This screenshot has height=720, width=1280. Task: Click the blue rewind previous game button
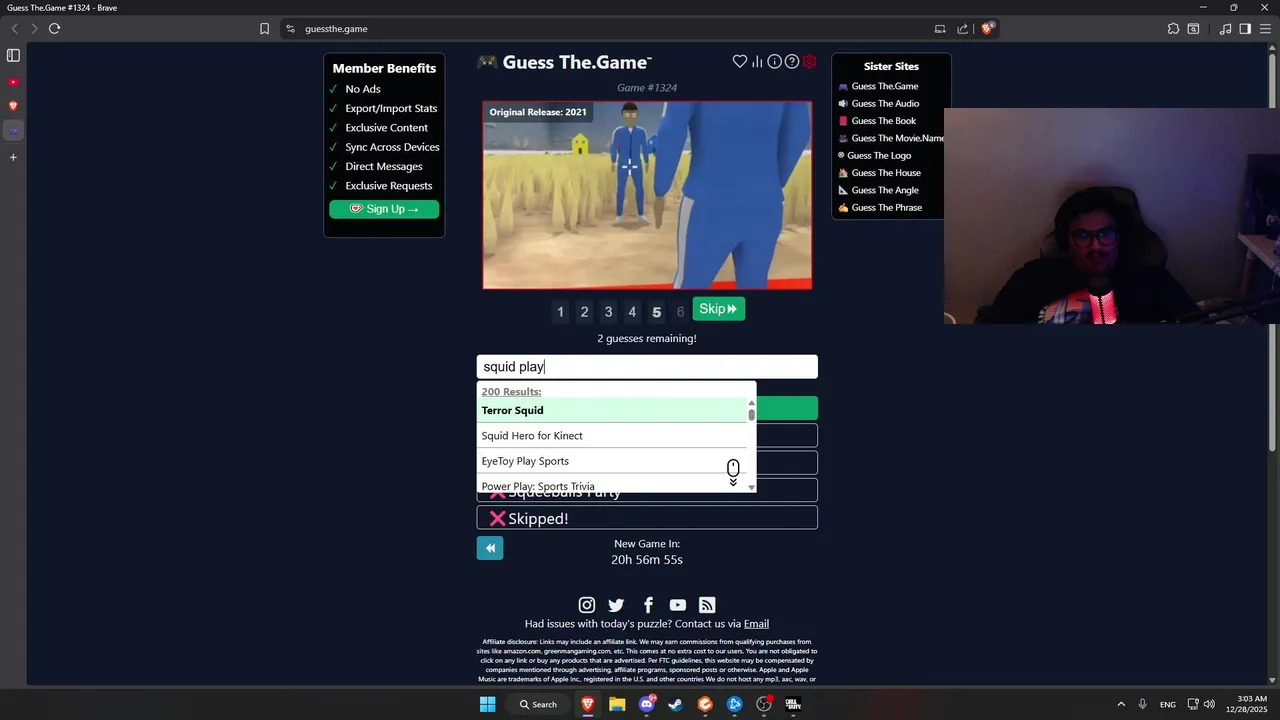(x=490, y=548)
